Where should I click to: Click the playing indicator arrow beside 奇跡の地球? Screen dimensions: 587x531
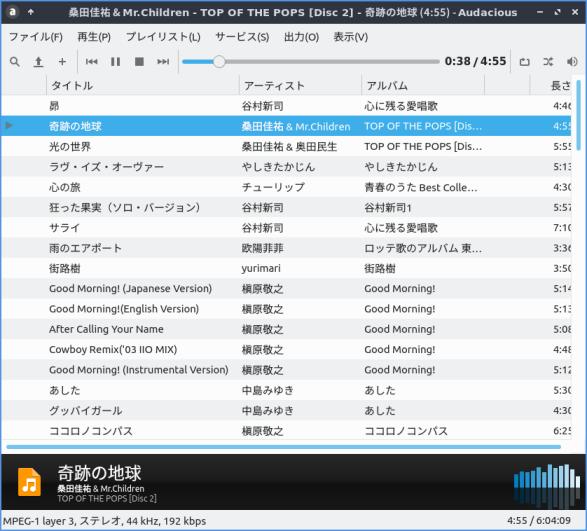coord(9,125)
